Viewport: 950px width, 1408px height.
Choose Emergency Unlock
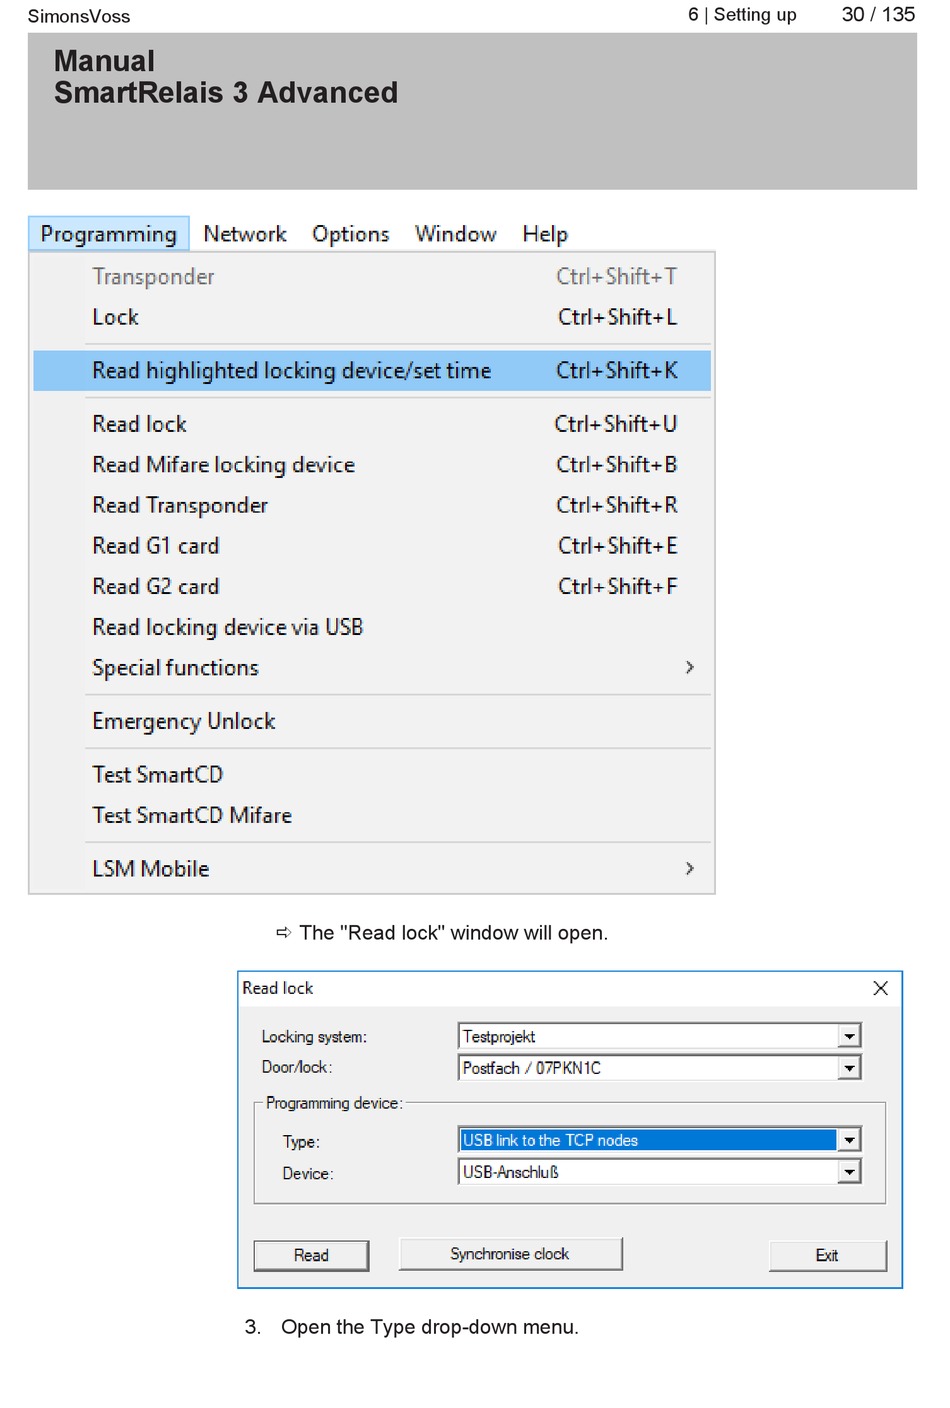pos(183,721)
